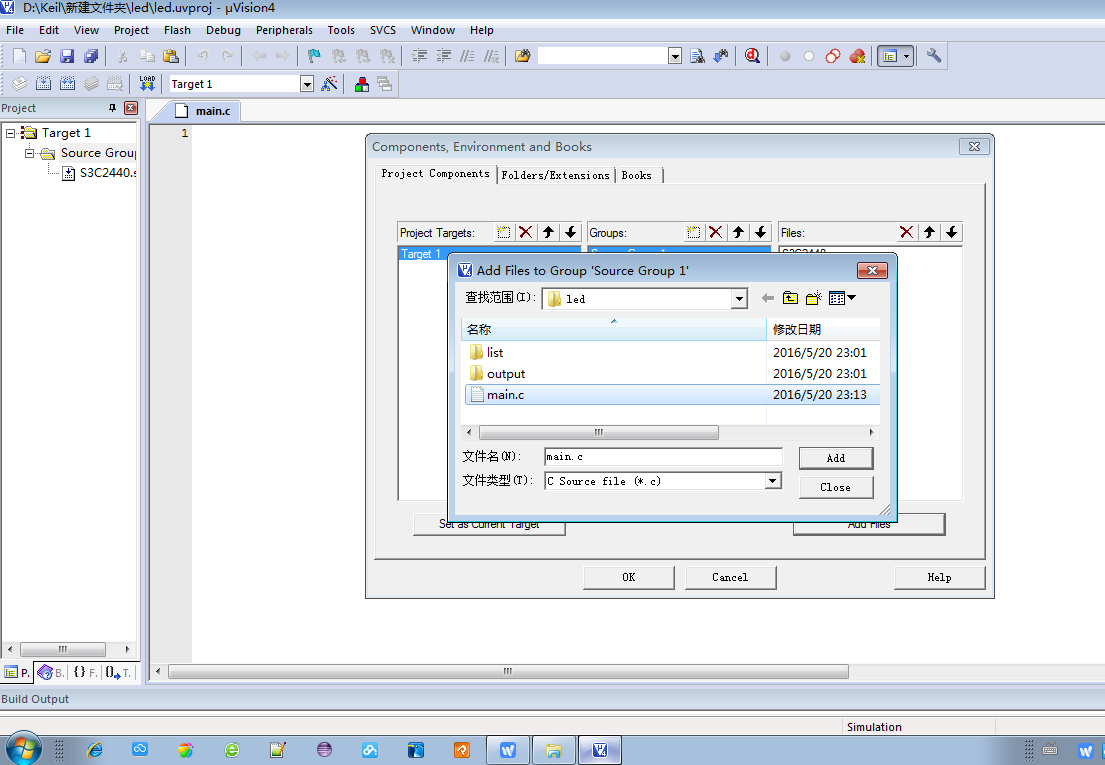This screenshot has width=1105, height=765.
Task: Open configuration wrench icon
Action: [934, 56]
